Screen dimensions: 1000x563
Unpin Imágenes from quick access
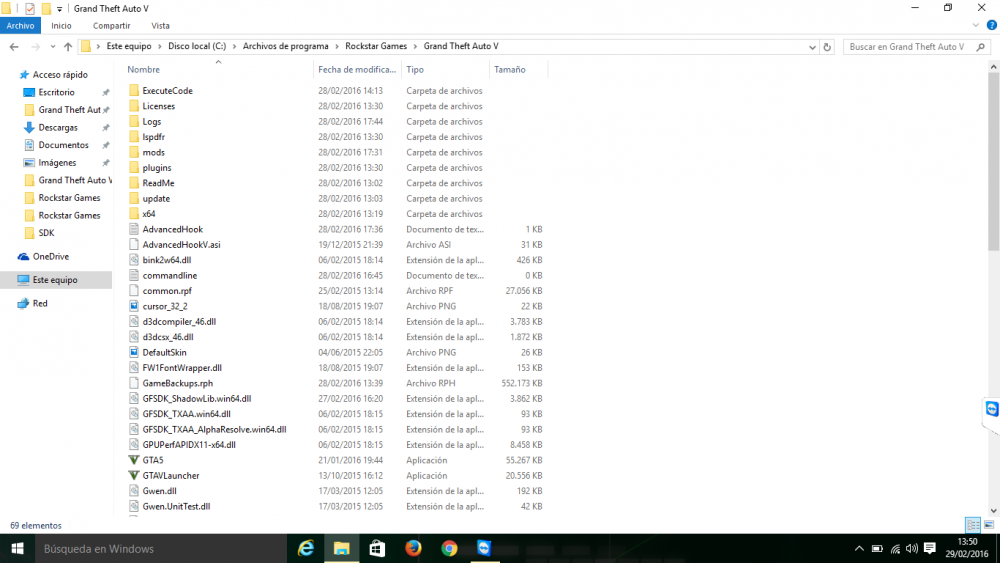click(x=106, y=163)
